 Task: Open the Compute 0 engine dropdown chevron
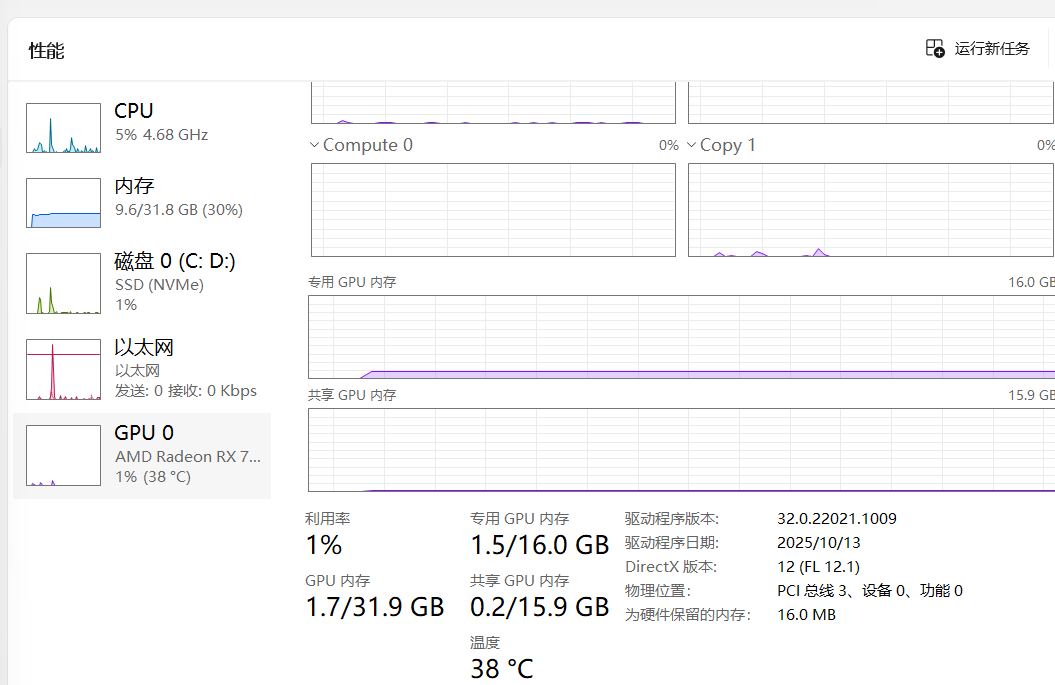(315, 145)
